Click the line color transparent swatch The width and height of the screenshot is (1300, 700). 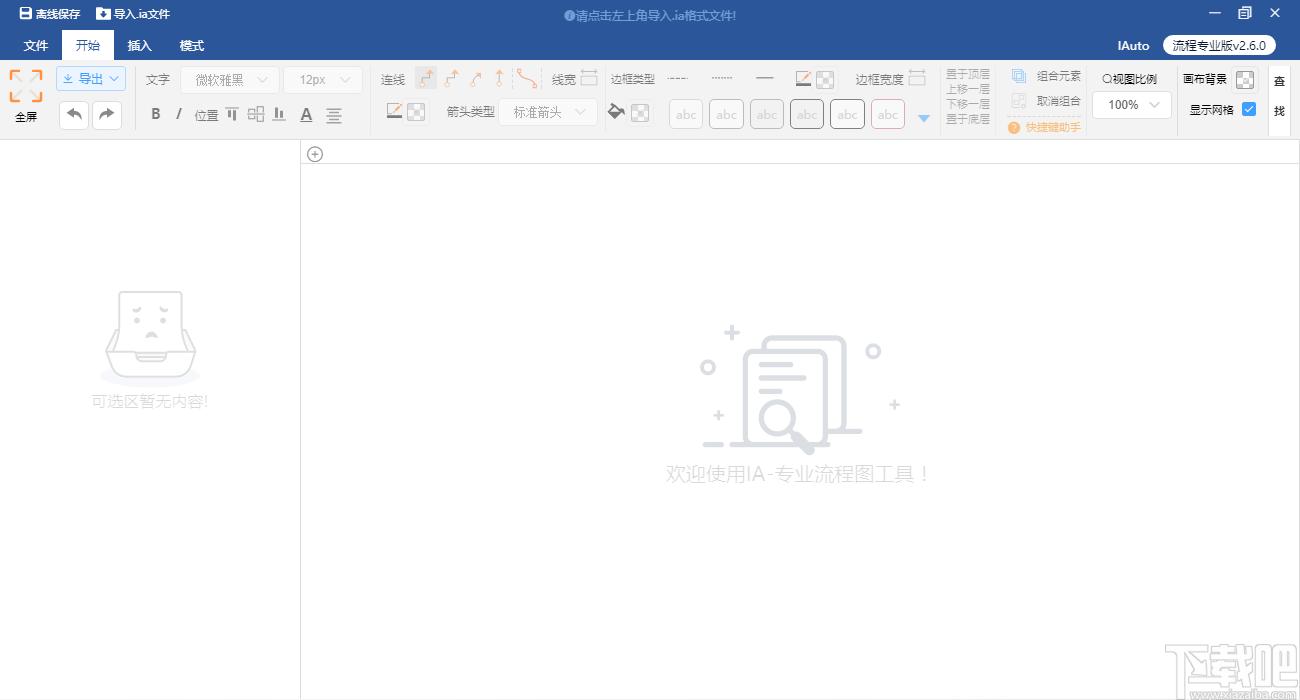coord(416,112)
